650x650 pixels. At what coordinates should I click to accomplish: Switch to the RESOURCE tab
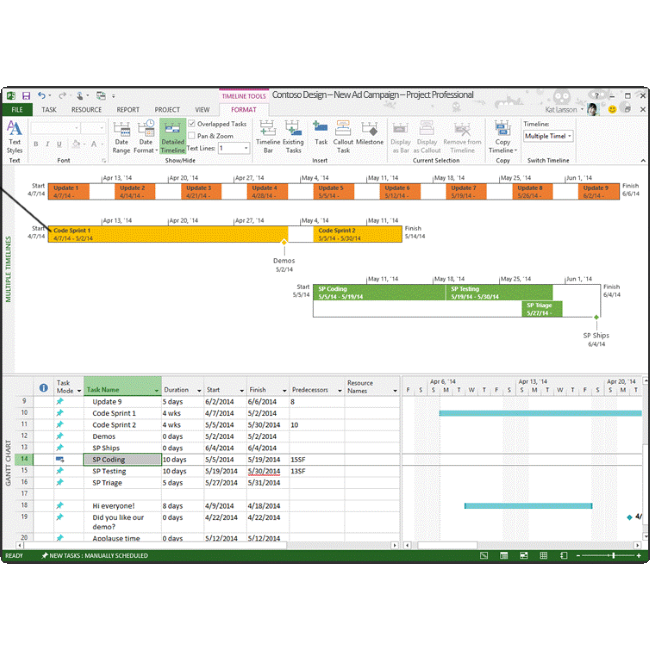pos(86,109)
